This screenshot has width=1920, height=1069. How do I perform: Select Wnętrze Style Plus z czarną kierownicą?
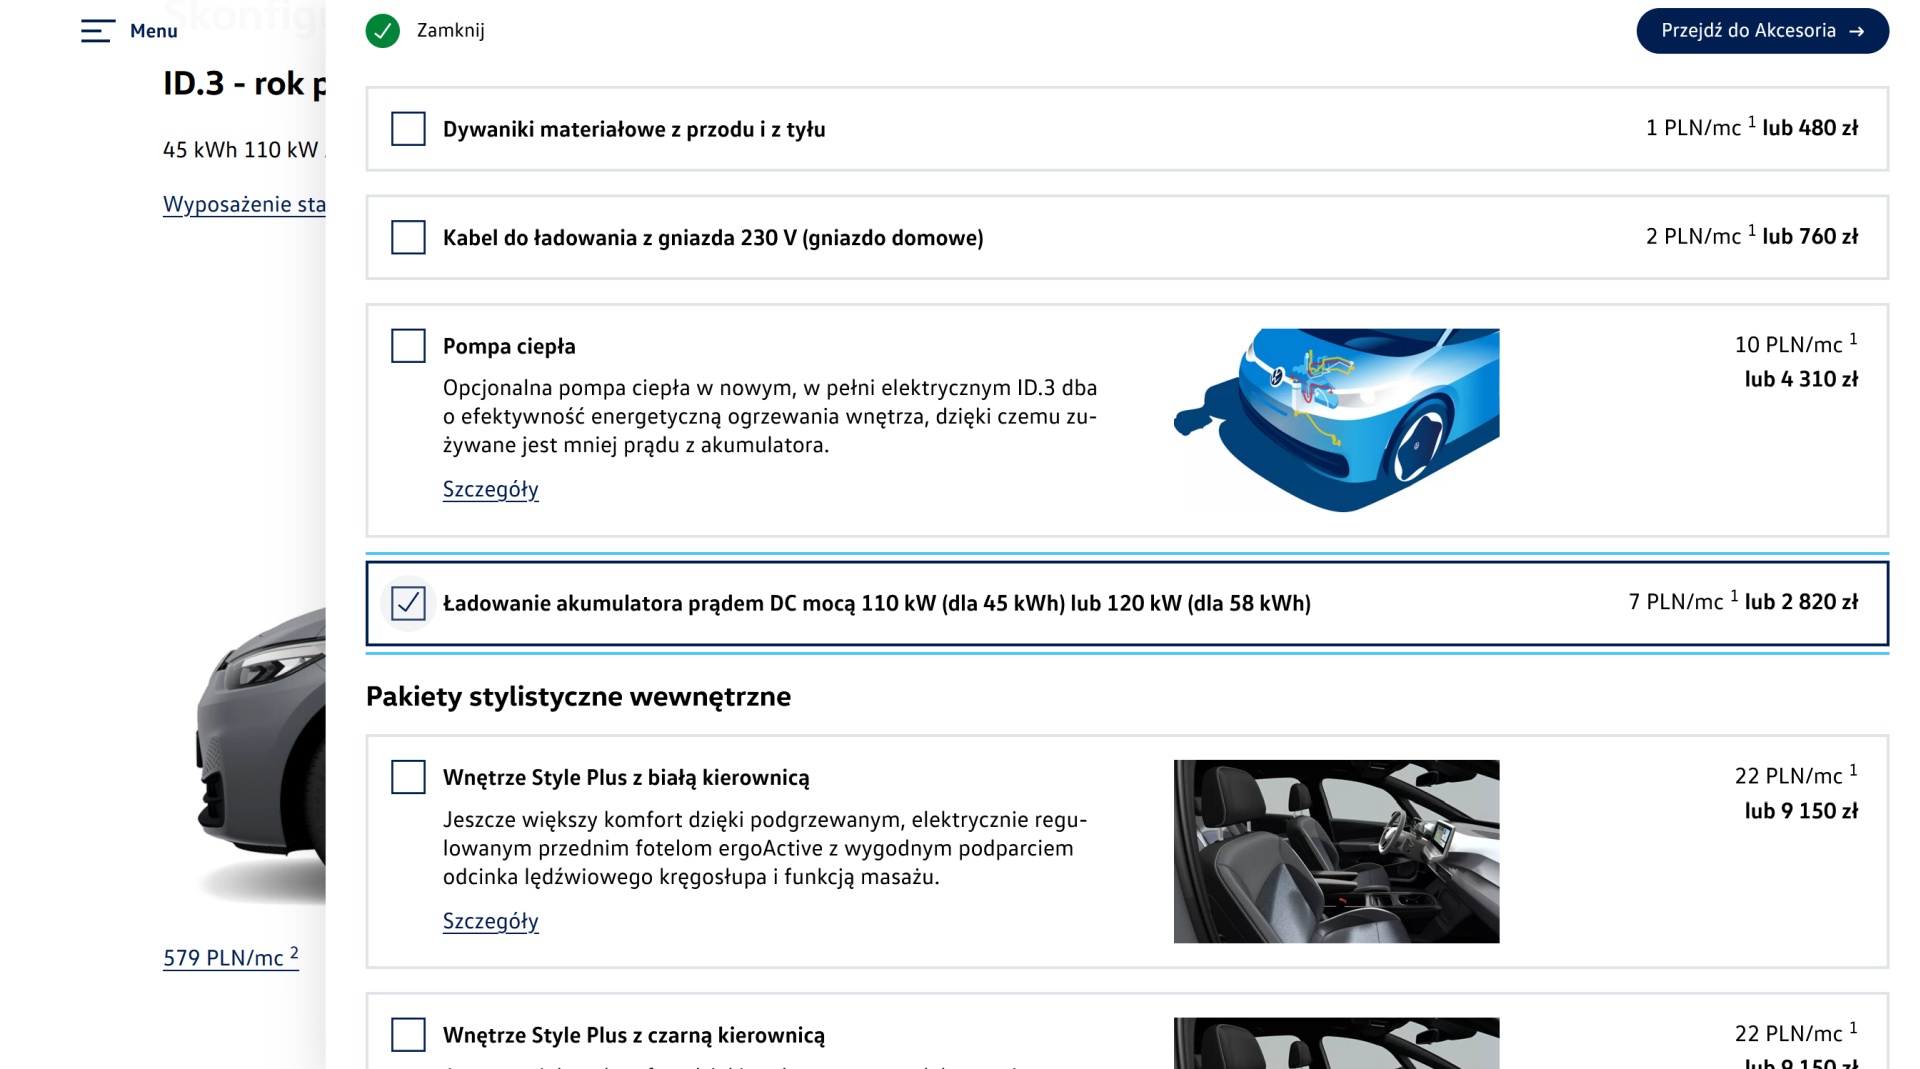408,1035
